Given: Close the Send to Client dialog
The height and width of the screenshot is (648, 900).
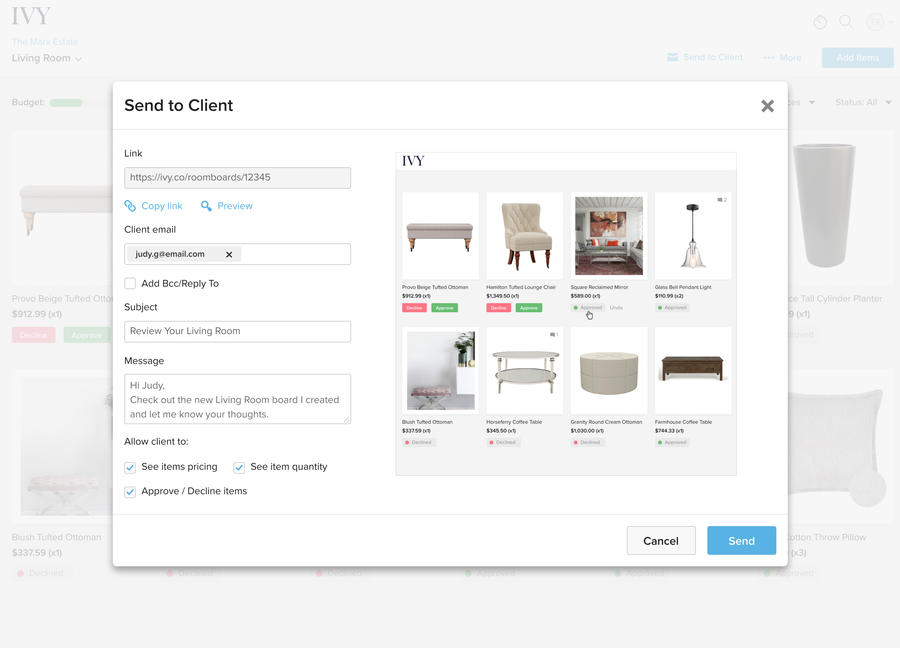Looking at the screenshot, I should (767, 106).
